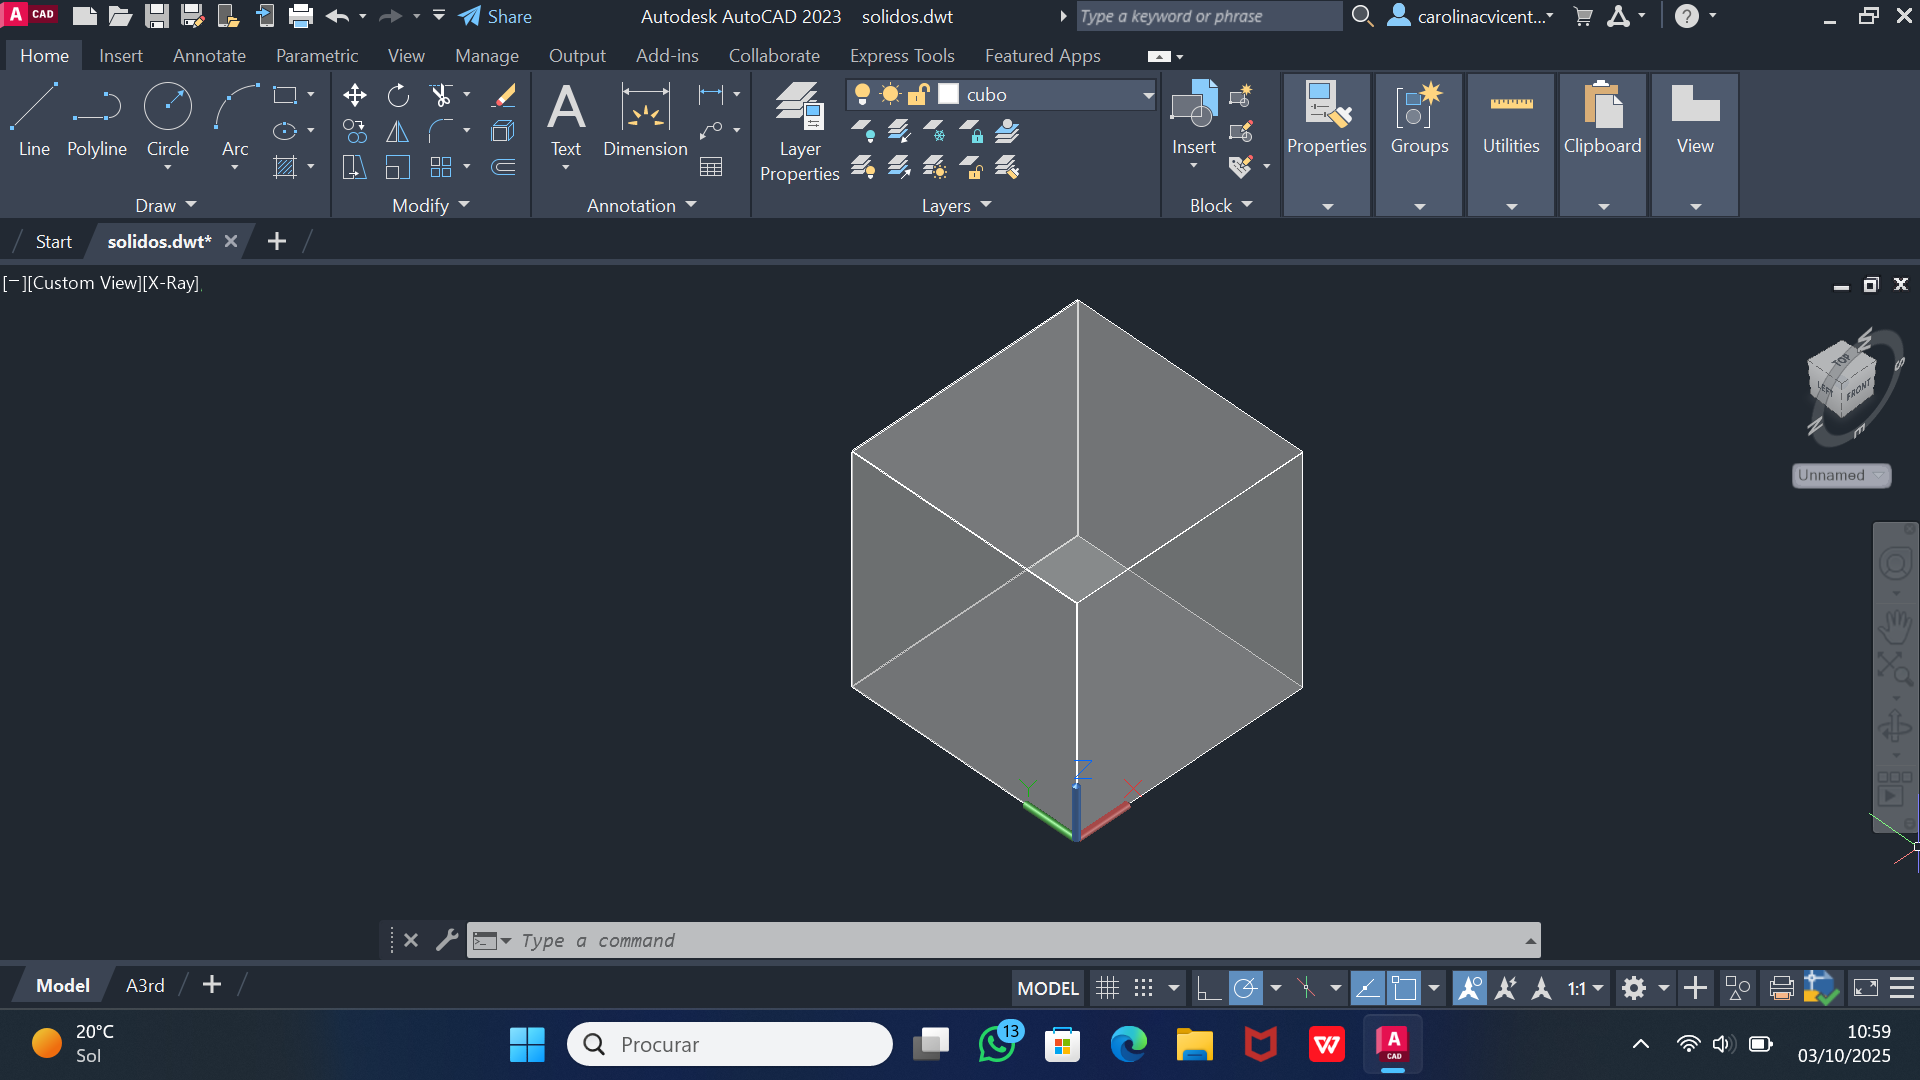Click the Rotate tool icon
The image size is (1920, 1080).
398,95
